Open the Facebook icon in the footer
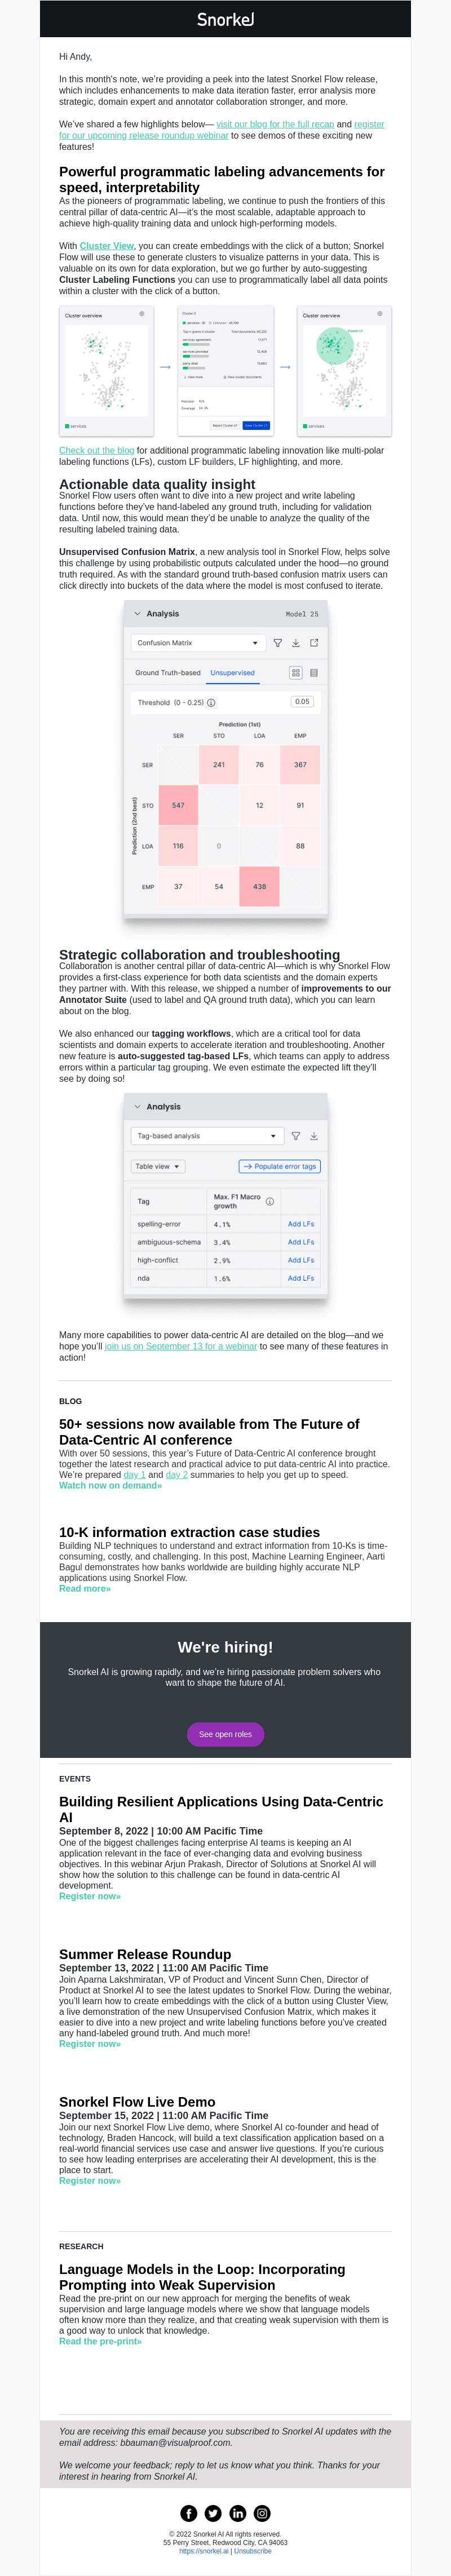 click(189, 2513)
